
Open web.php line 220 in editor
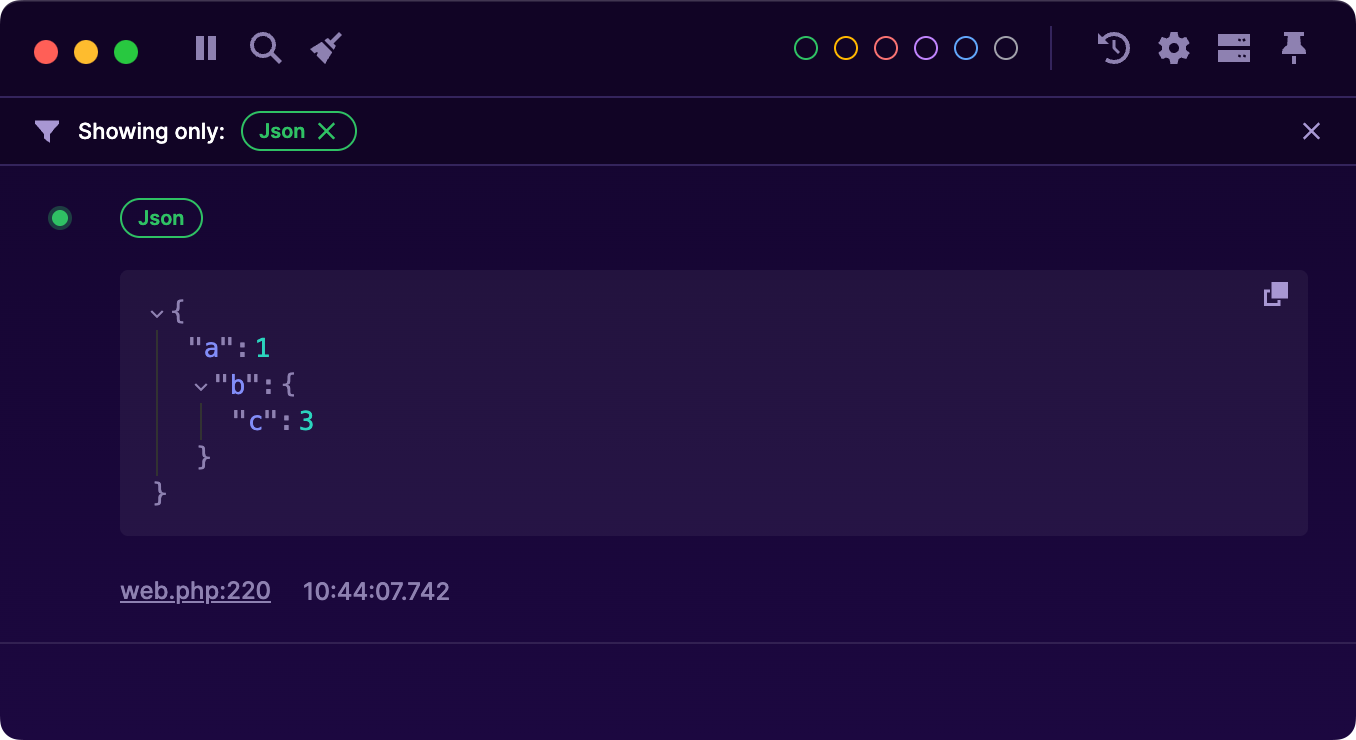coord(195,590)
